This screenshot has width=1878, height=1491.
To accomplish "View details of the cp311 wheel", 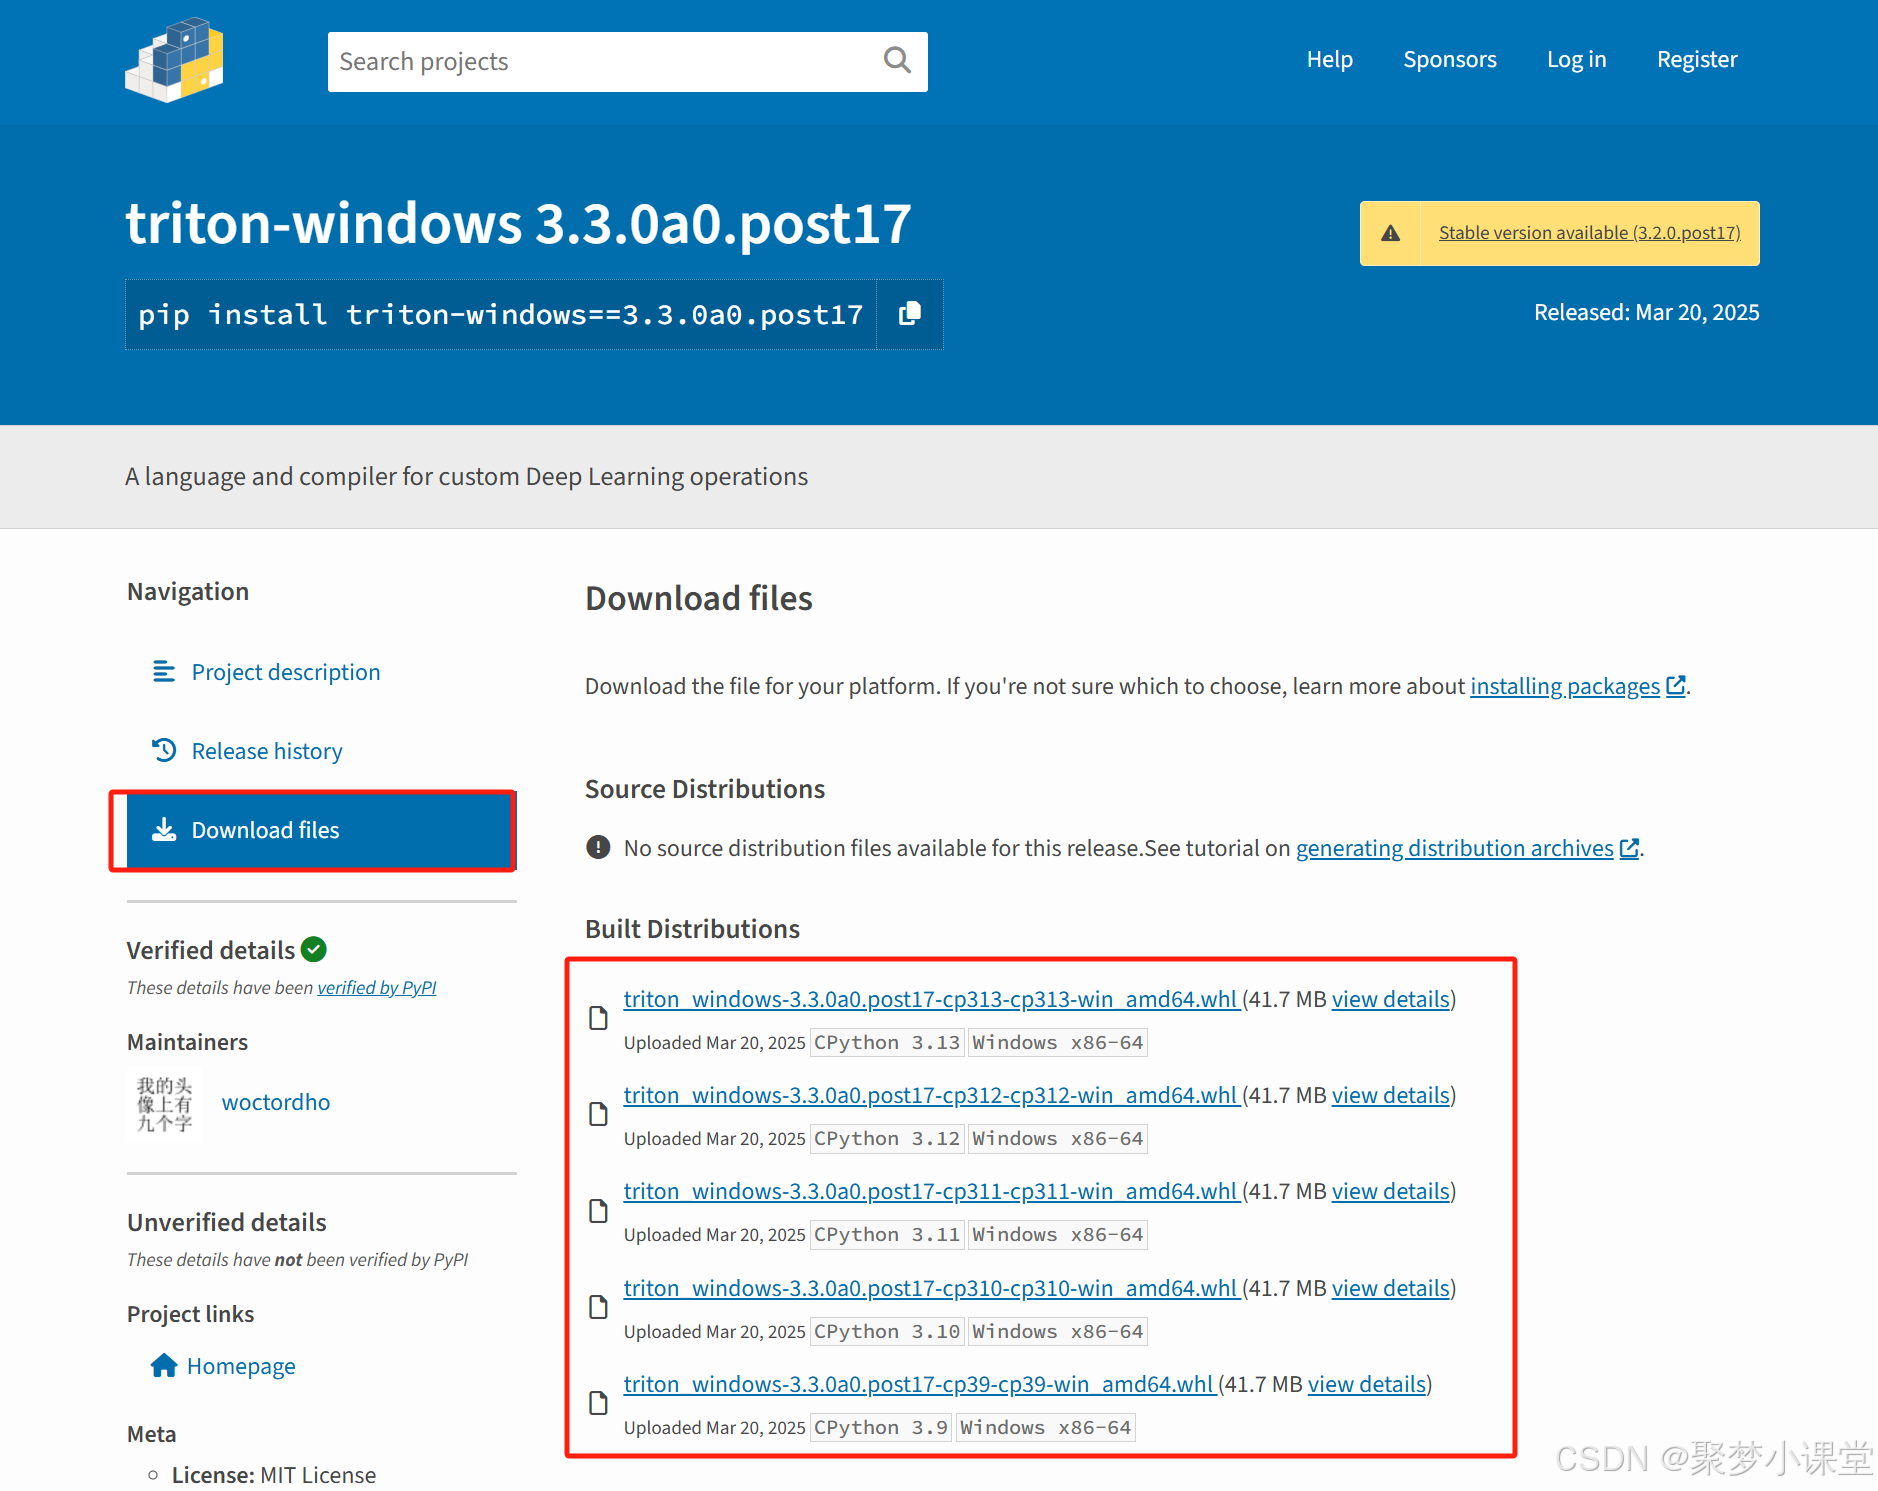I will coord(1391,1191).
